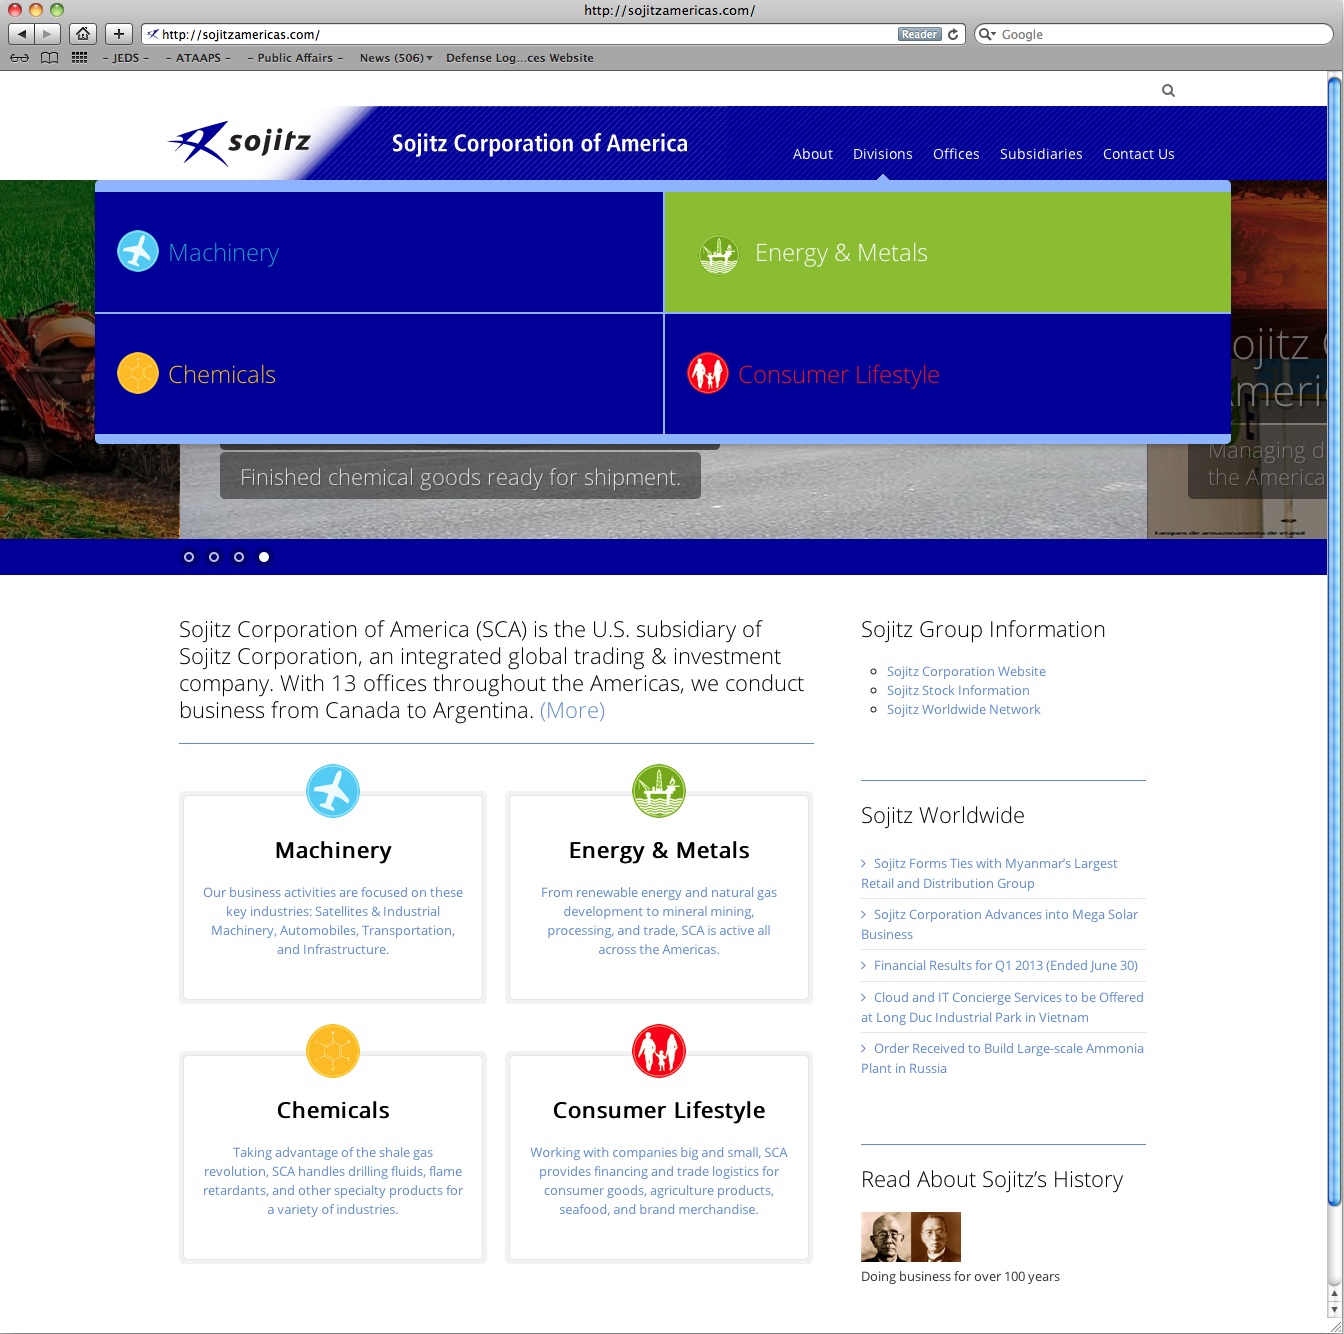Click the red family icon above the Consumer Lifestyle card

coord(659,1051)
